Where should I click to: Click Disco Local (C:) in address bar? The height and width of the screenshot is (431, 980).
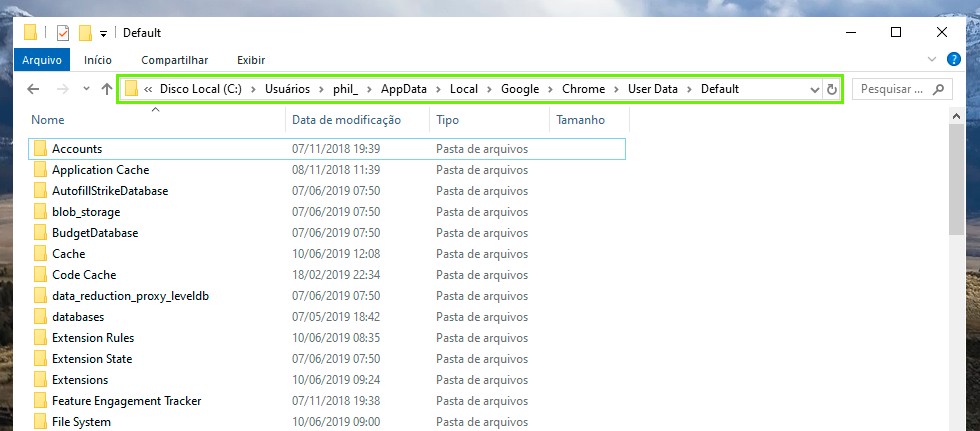point(201,89)
